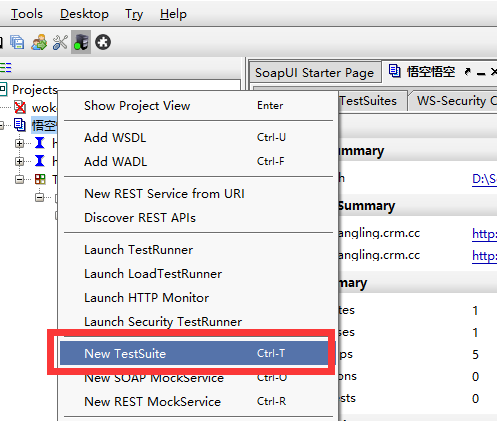The width and height of the screenshot is (497, 421).
Task: Click the Projects root node icon
Action: click(3, 89)
